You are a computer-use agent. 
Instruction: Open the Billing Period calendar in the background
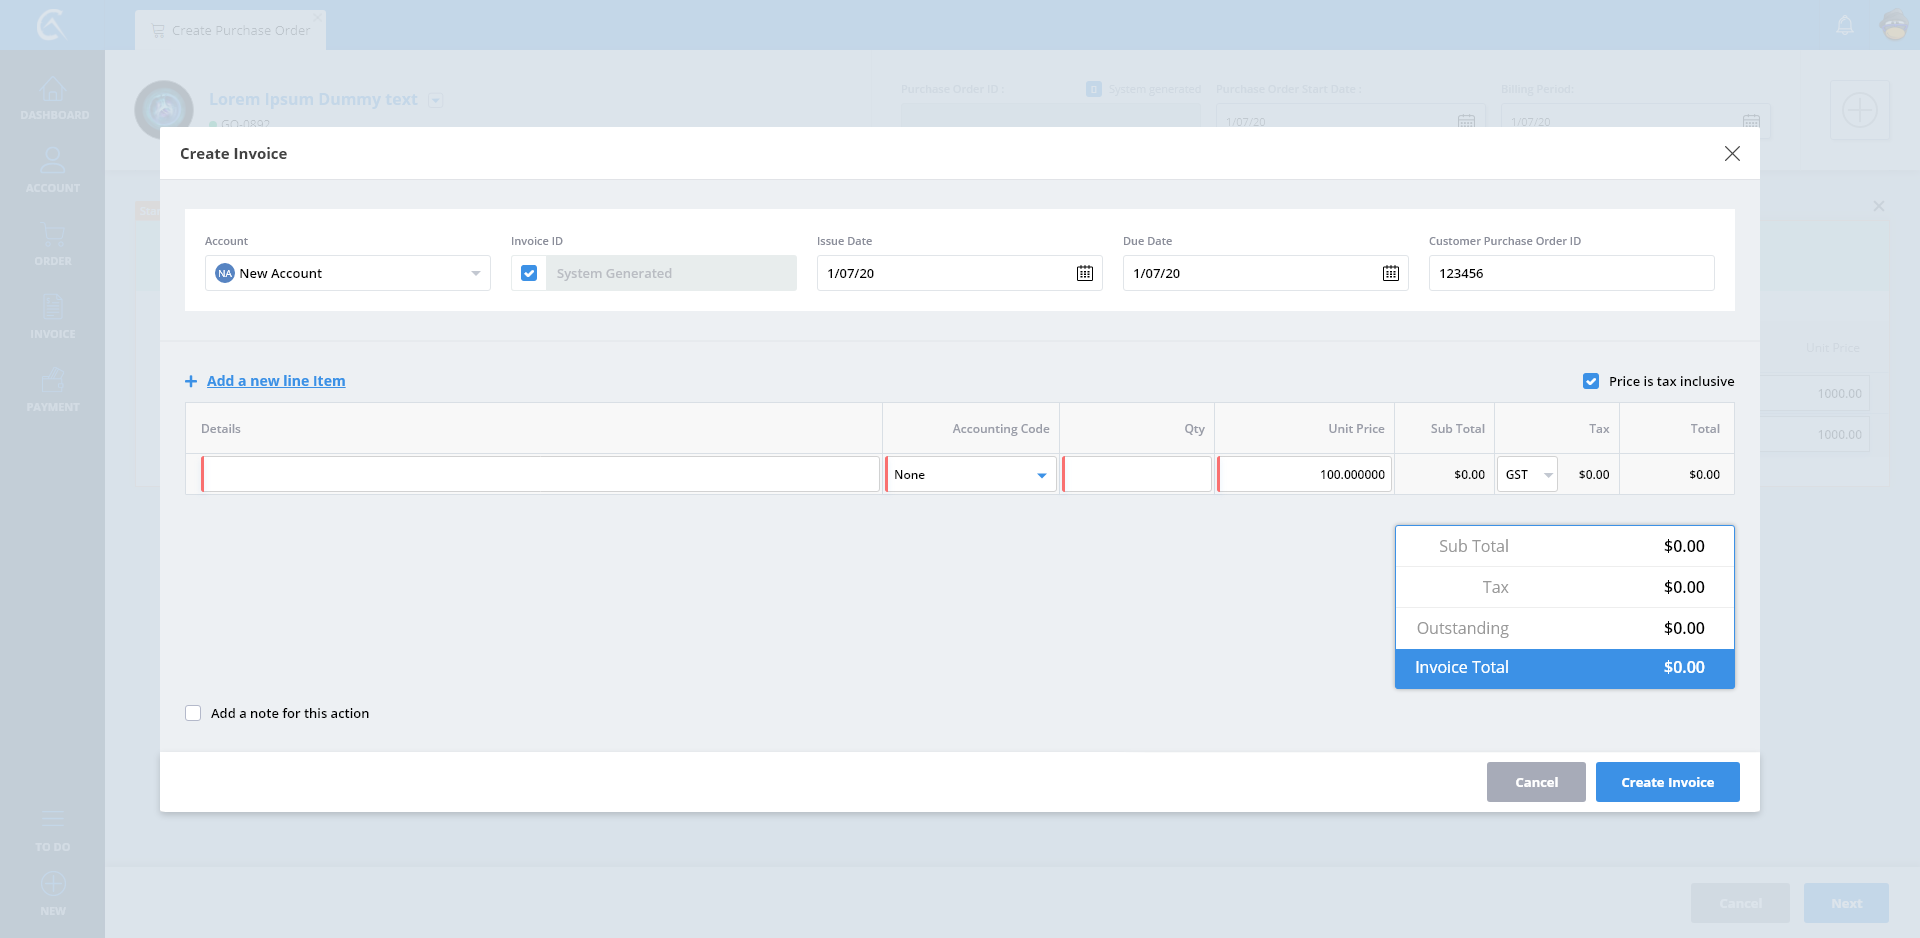(1751, 121)
